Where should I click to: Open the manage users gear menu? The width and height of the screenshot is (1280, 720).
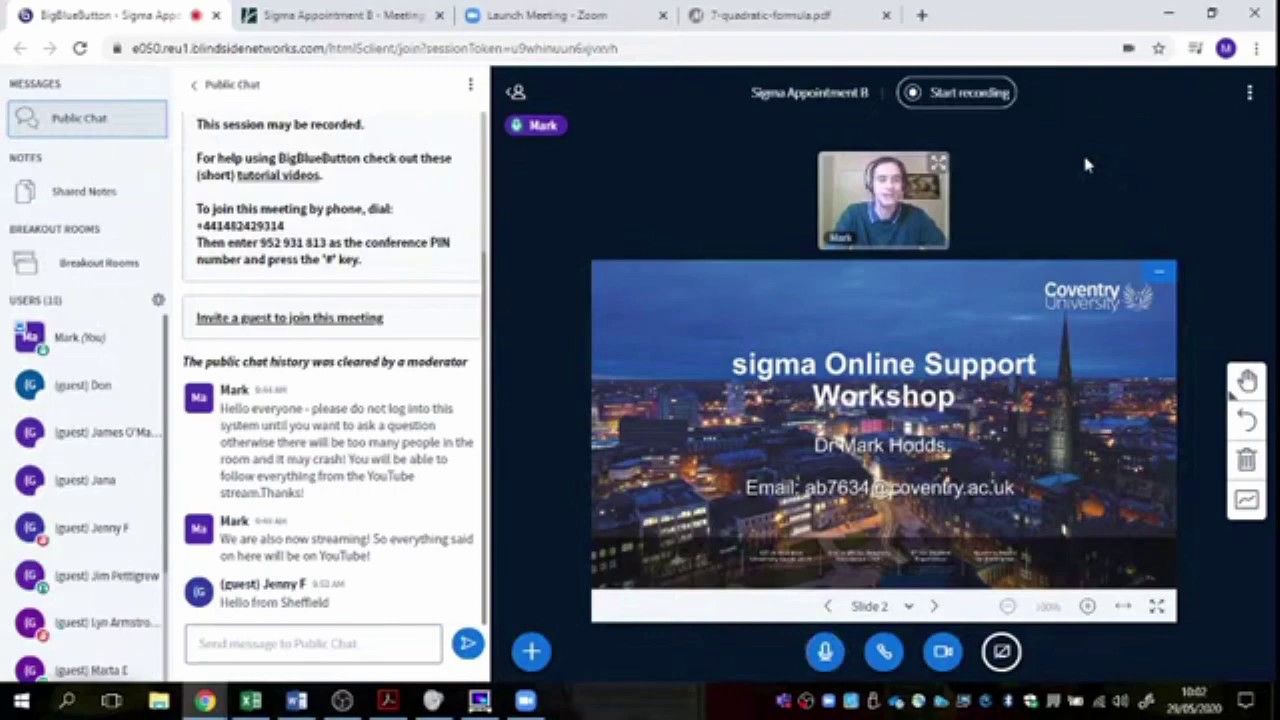point(157,300)
